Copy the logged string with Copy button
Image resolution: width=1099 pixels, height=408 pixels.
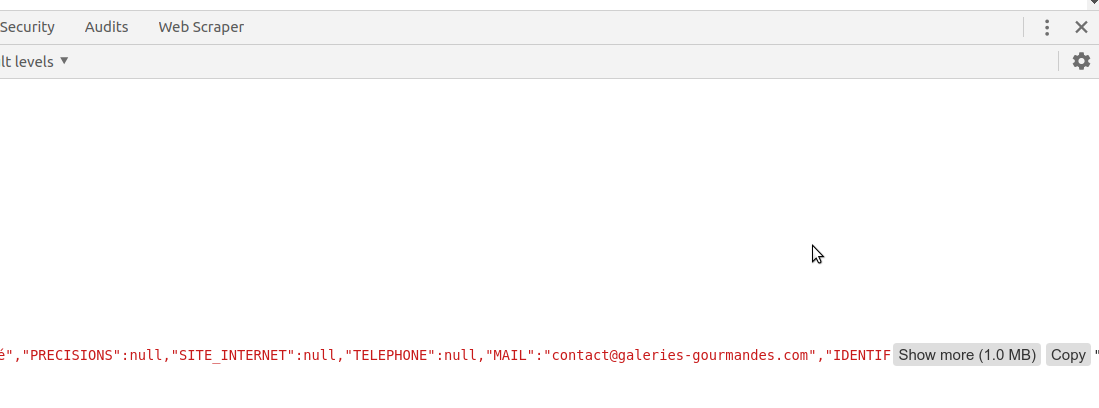tap(1068, 355)
